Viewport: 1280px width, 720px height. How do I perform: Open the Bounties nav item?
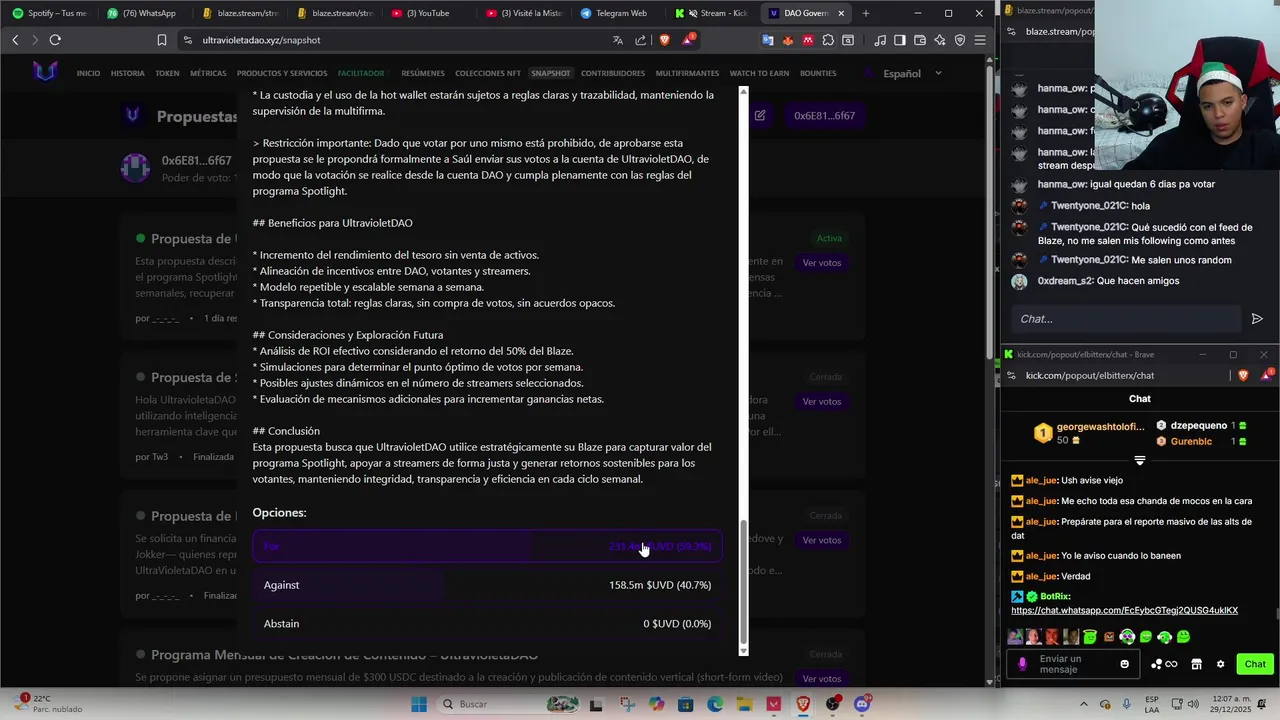tap(818, 73)
